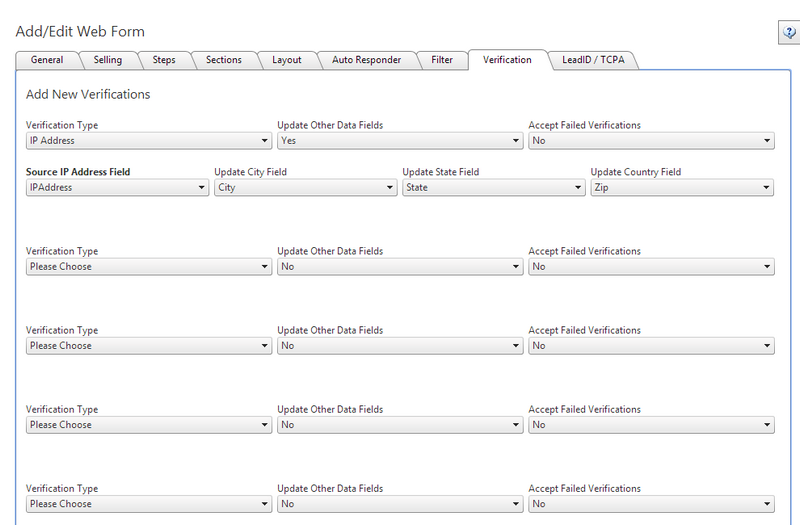Select the Sections tab
The width and height of the screenshot is (800, 525).
tap(223, 60)
